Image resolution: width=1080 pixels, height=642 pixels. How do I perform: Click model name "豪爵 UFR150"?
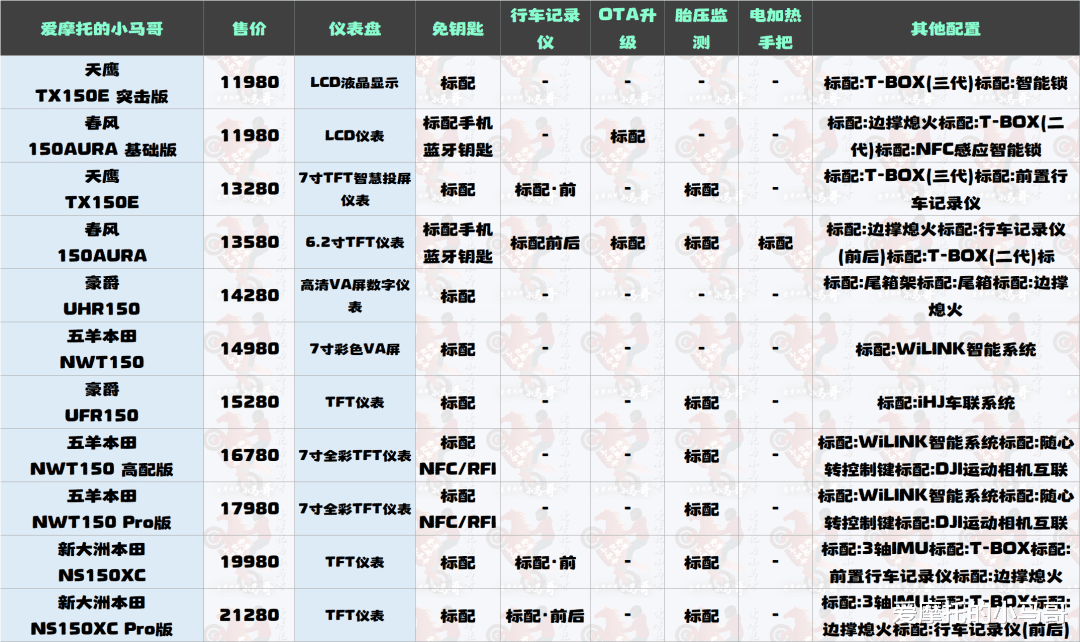(102, 402)
